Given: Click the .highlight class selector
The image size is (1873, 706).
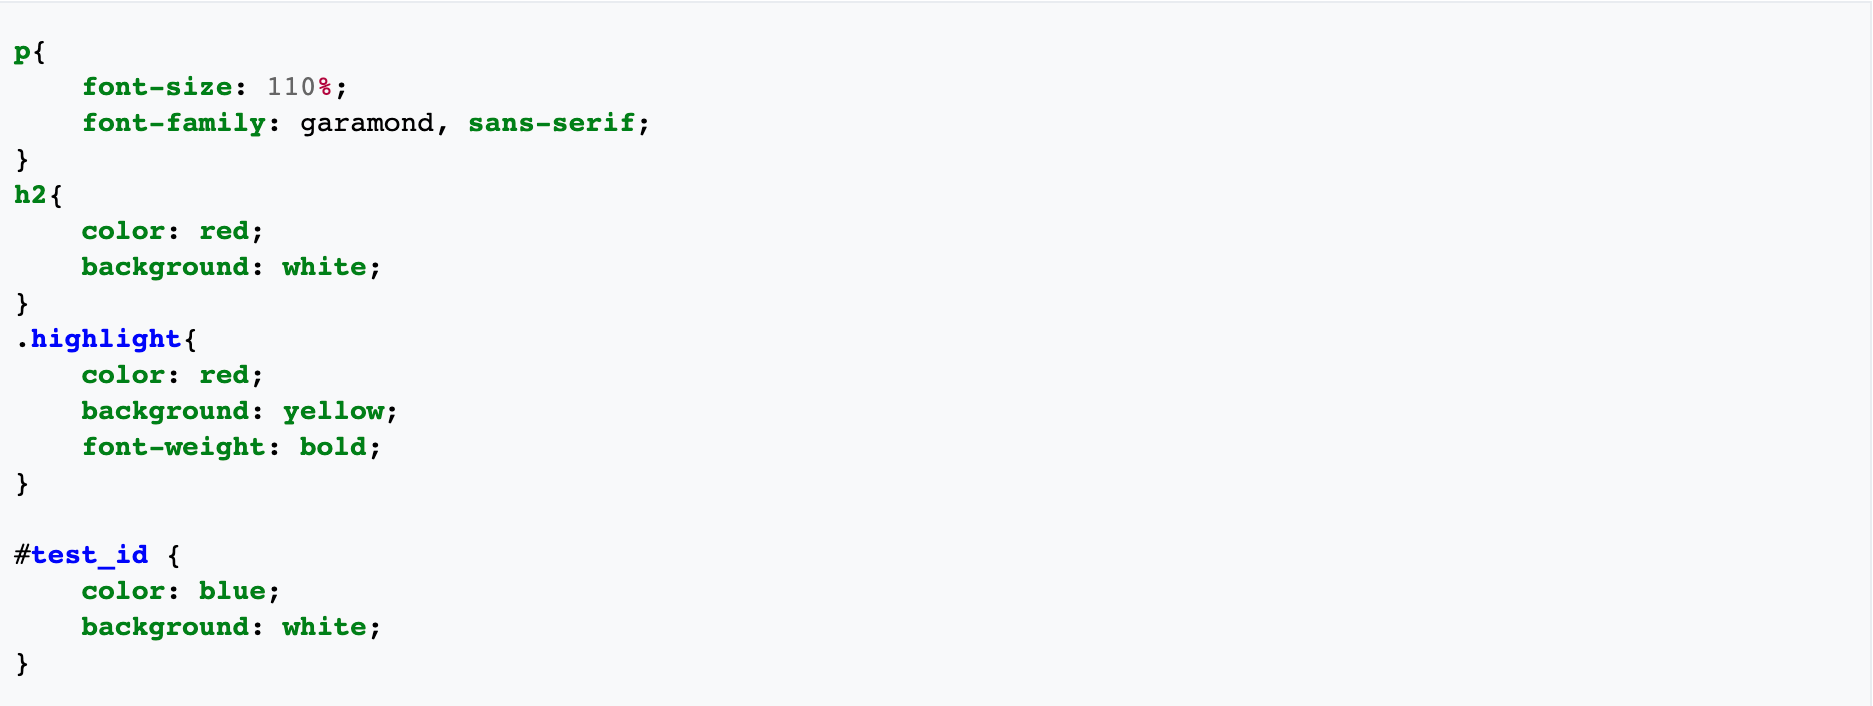Looking at the screenshot, I should (98, 339).
